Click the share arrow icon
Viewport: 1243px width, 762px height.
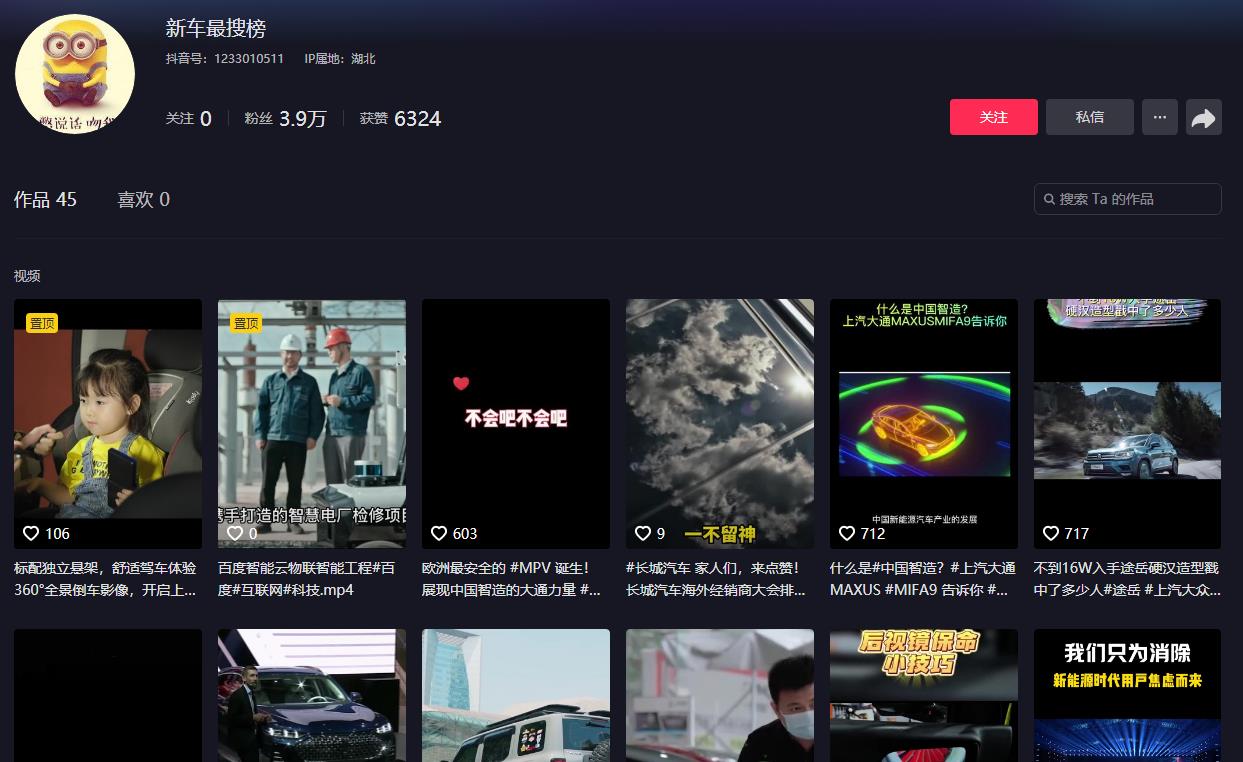[x=1203, y=118]
